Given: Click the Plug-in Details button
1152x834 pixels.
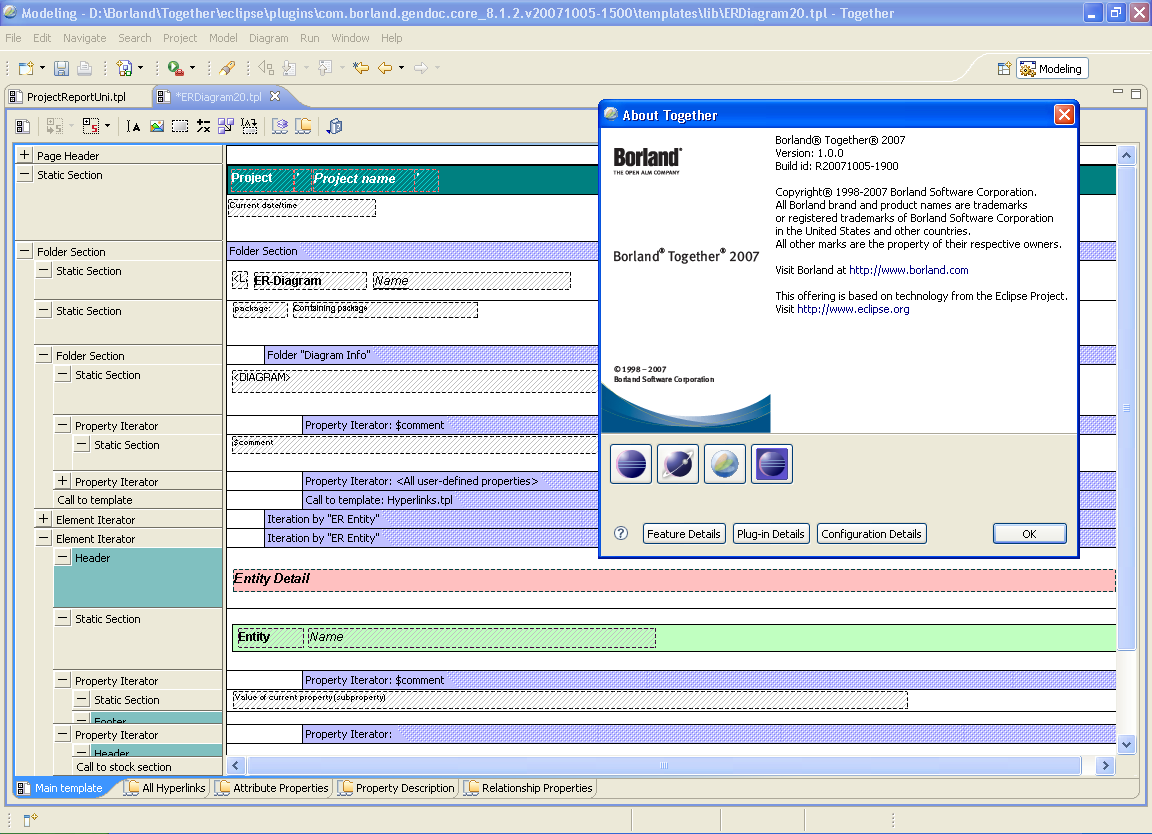Looking at the screenshot, I should [x=770, y=534].
